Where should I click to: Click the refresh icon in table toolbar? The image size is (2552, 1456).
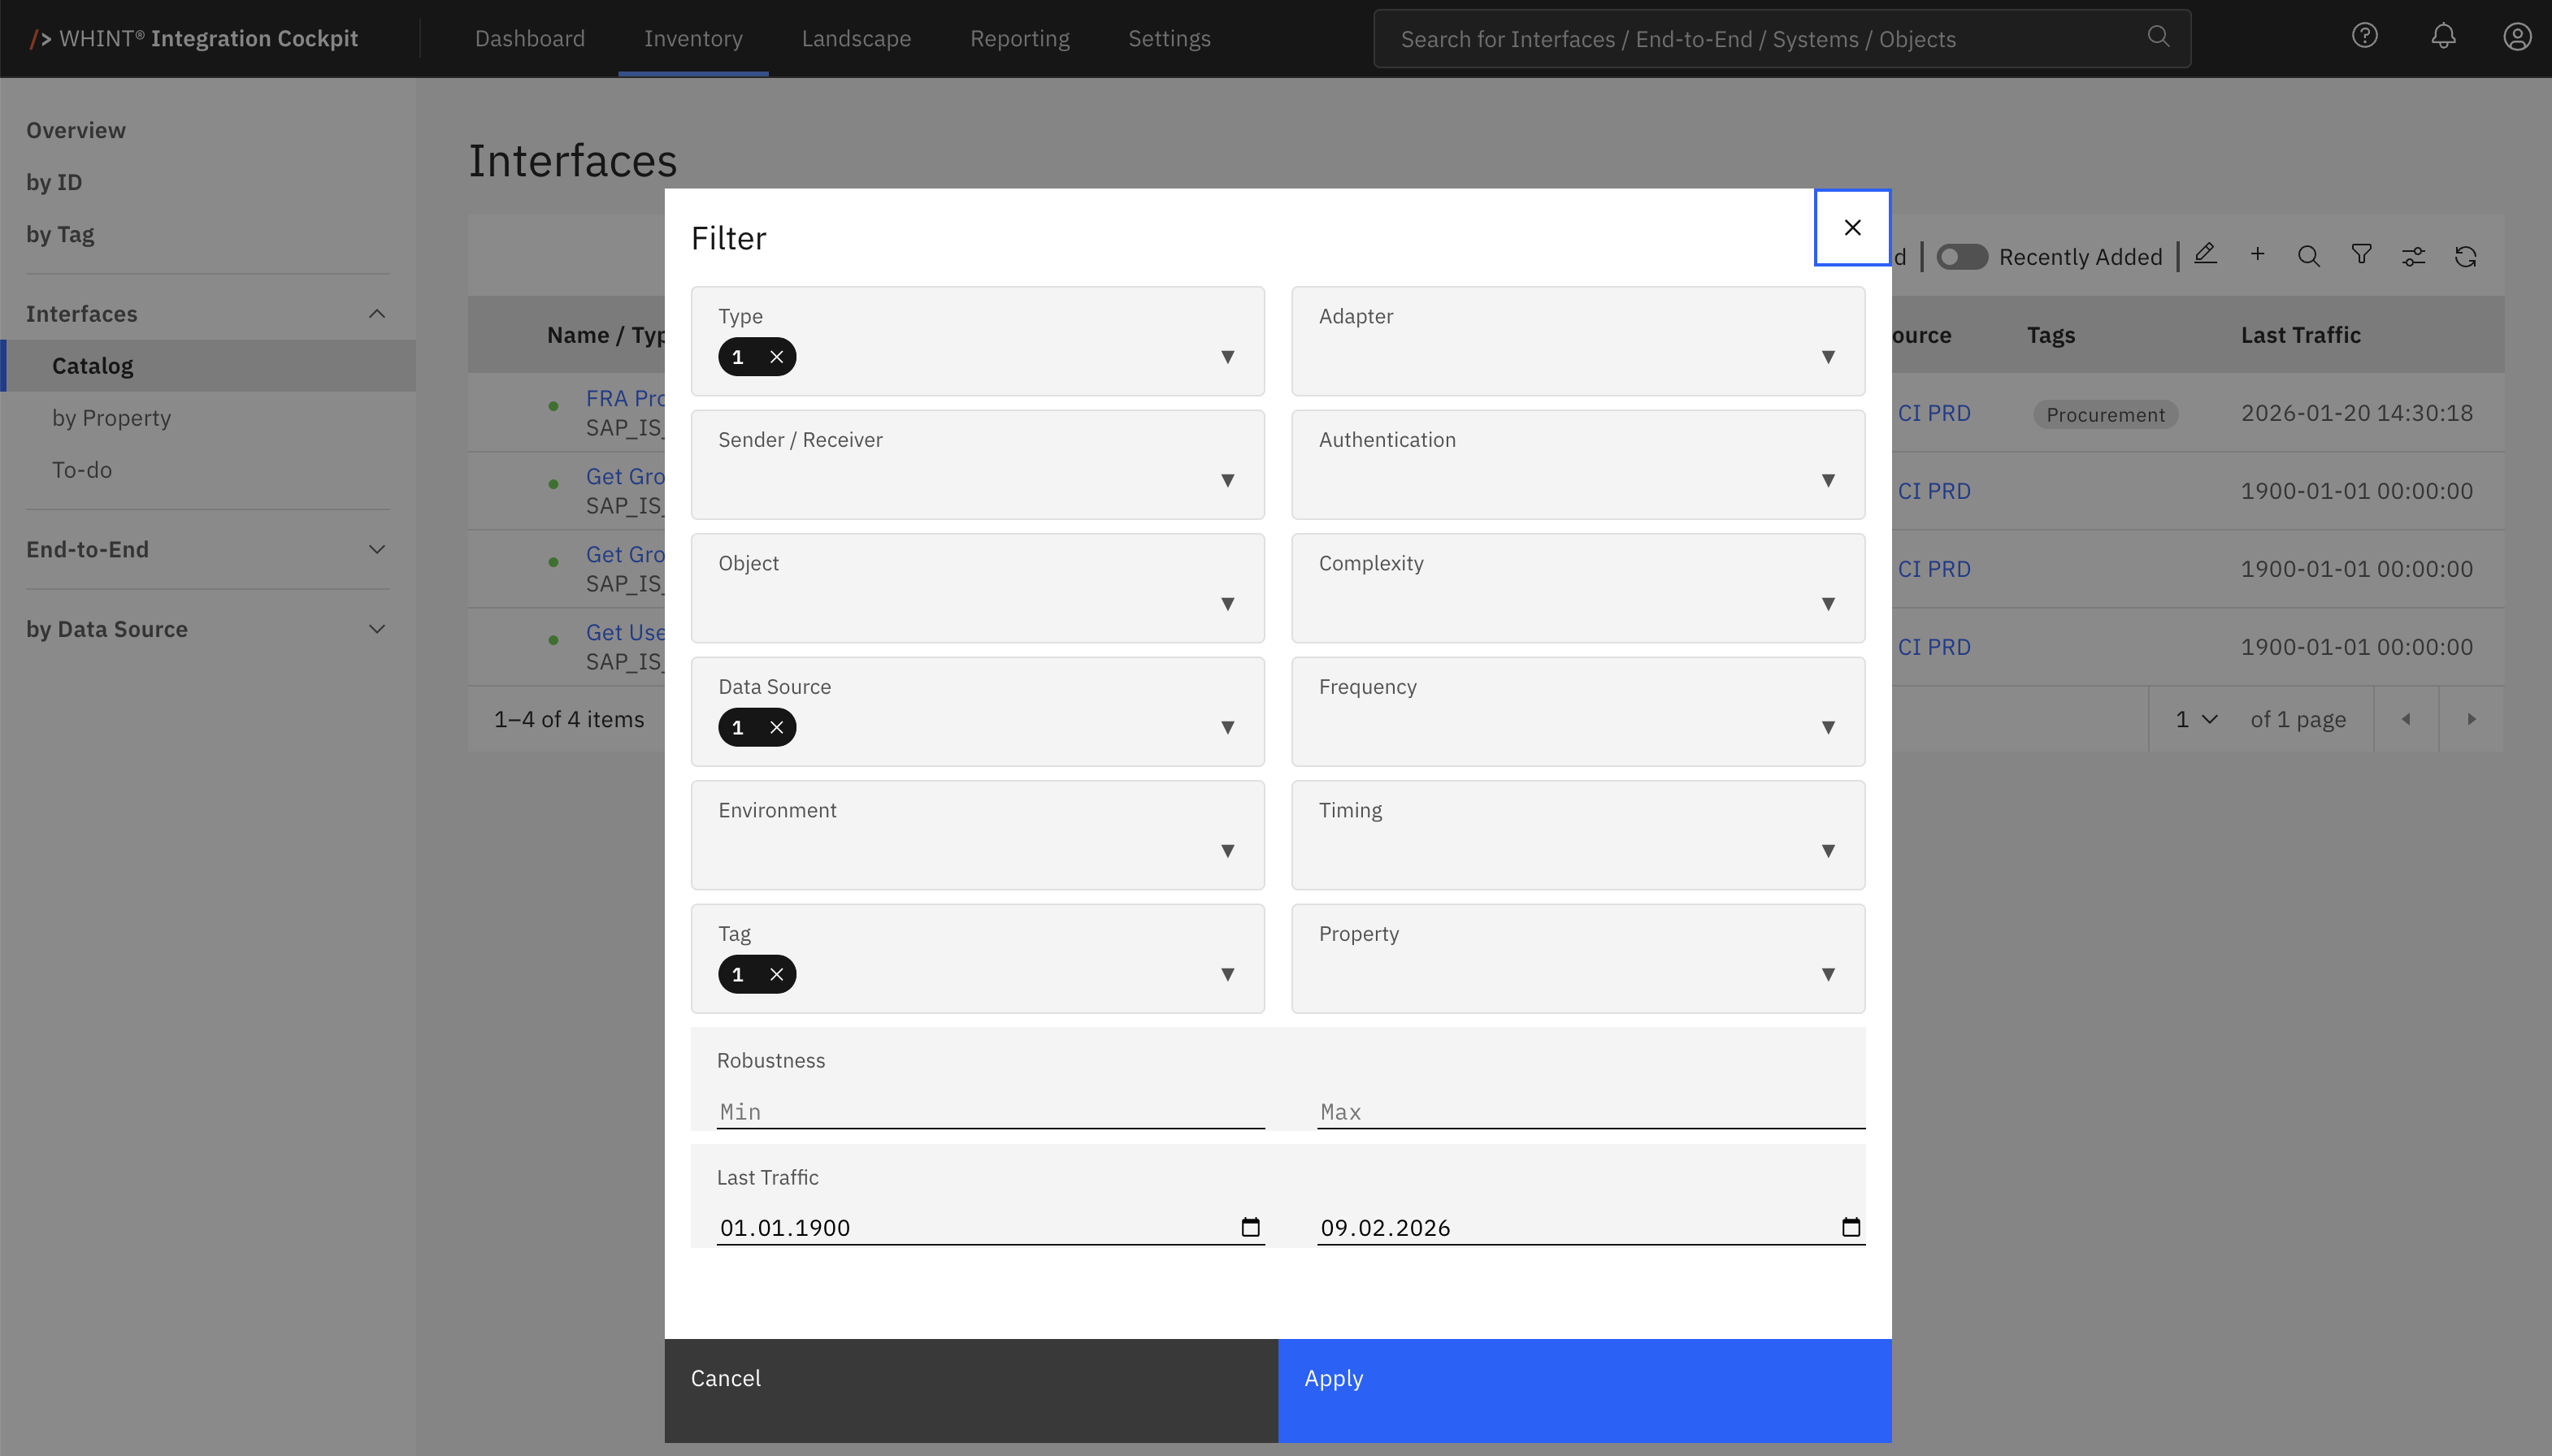pos(2465,257)
